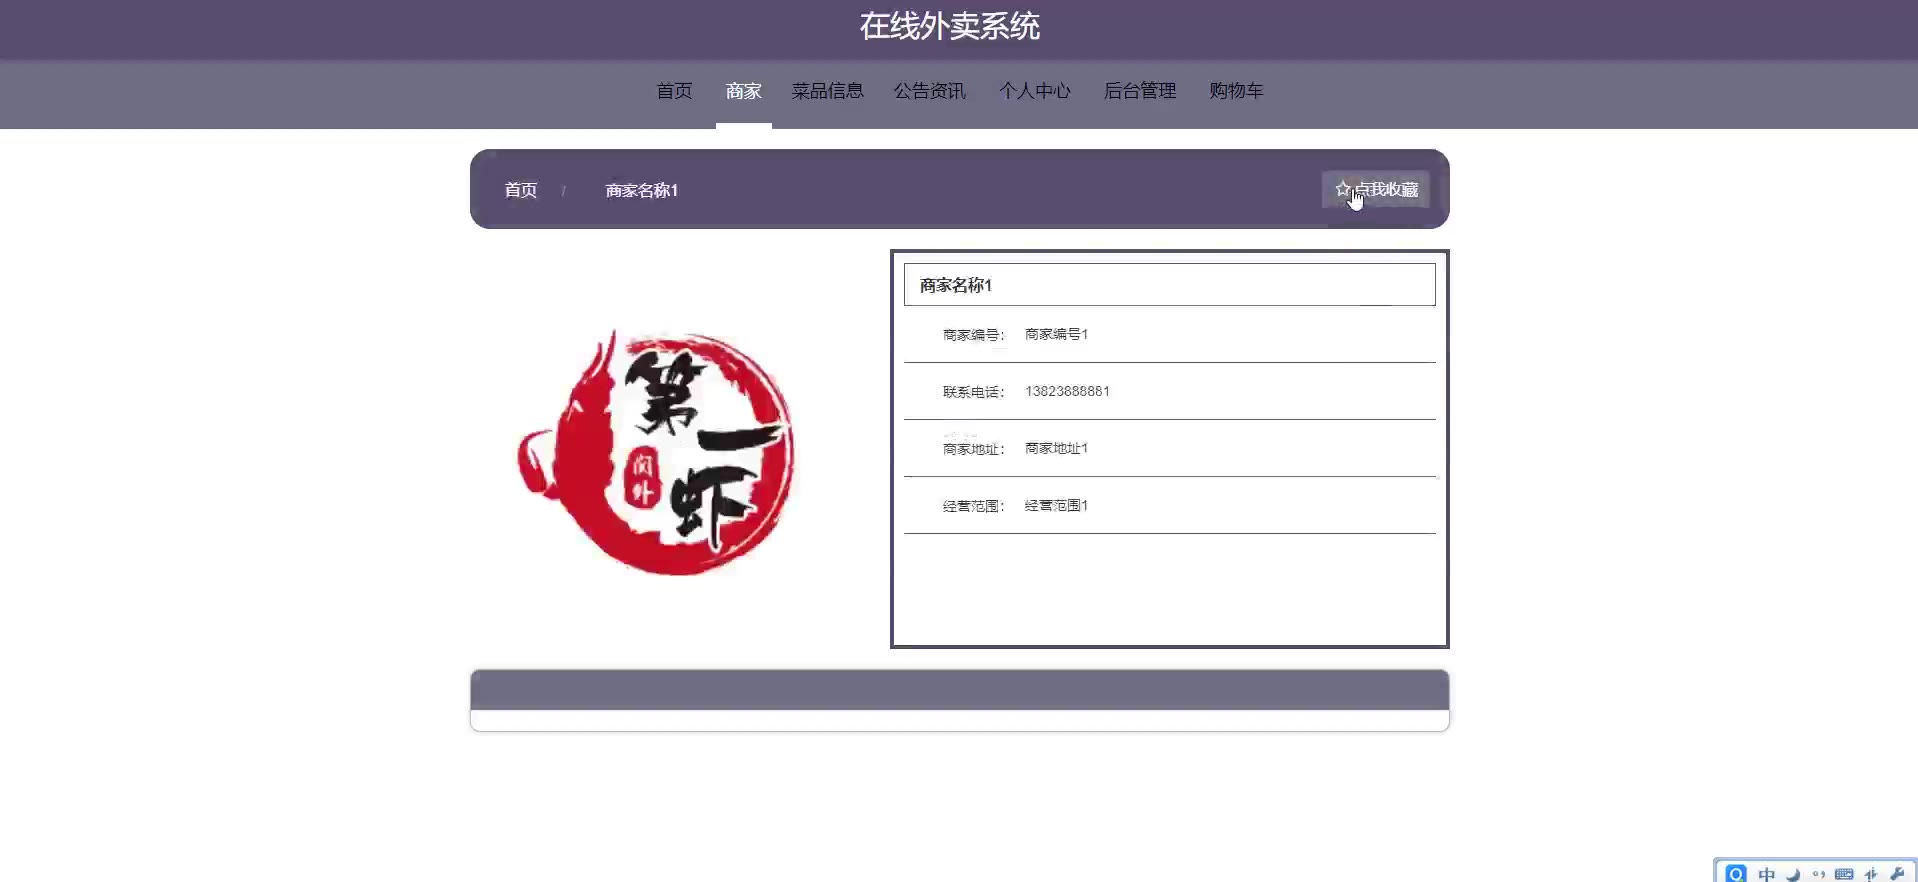This screenshot has height=882, width=1918.
Task: Click the merchant logo image 第一虾
Action: (x=656, y=452)
